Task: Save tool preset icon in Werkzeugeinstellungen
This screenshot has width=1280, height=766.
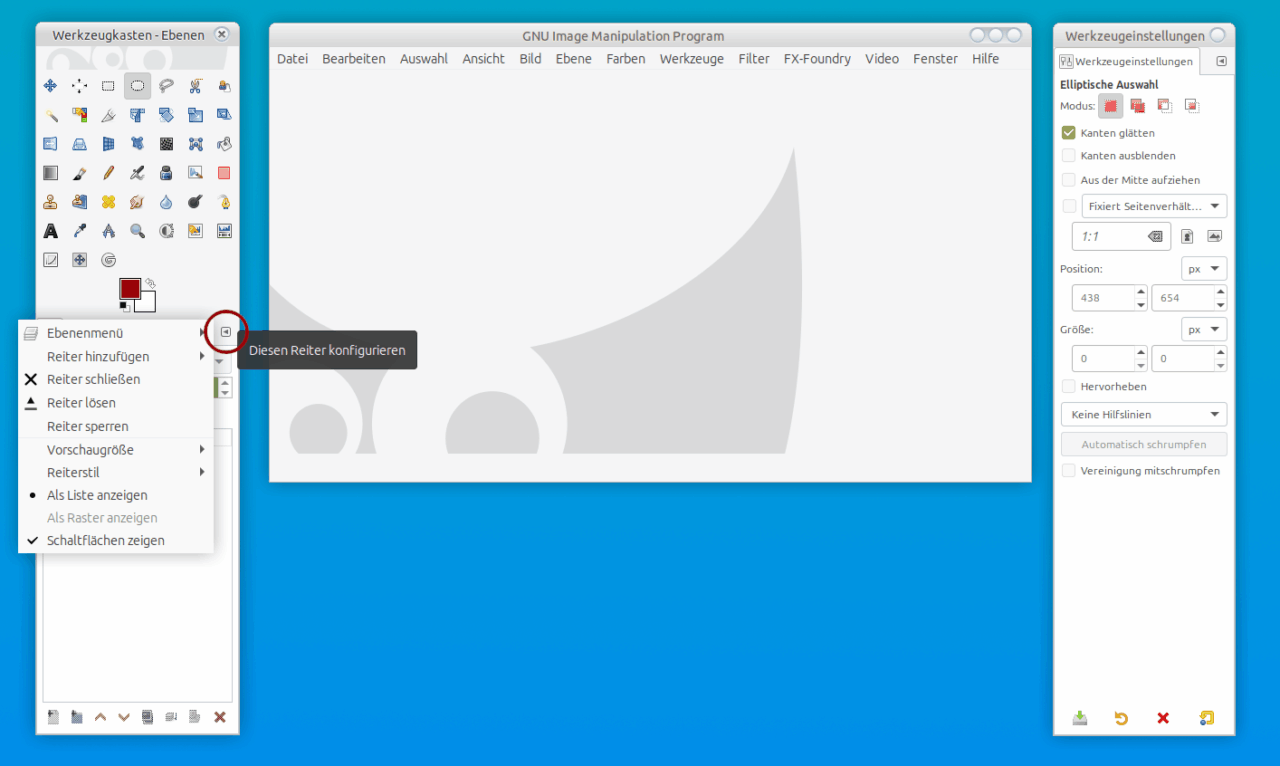Action: pos(1080,718)
